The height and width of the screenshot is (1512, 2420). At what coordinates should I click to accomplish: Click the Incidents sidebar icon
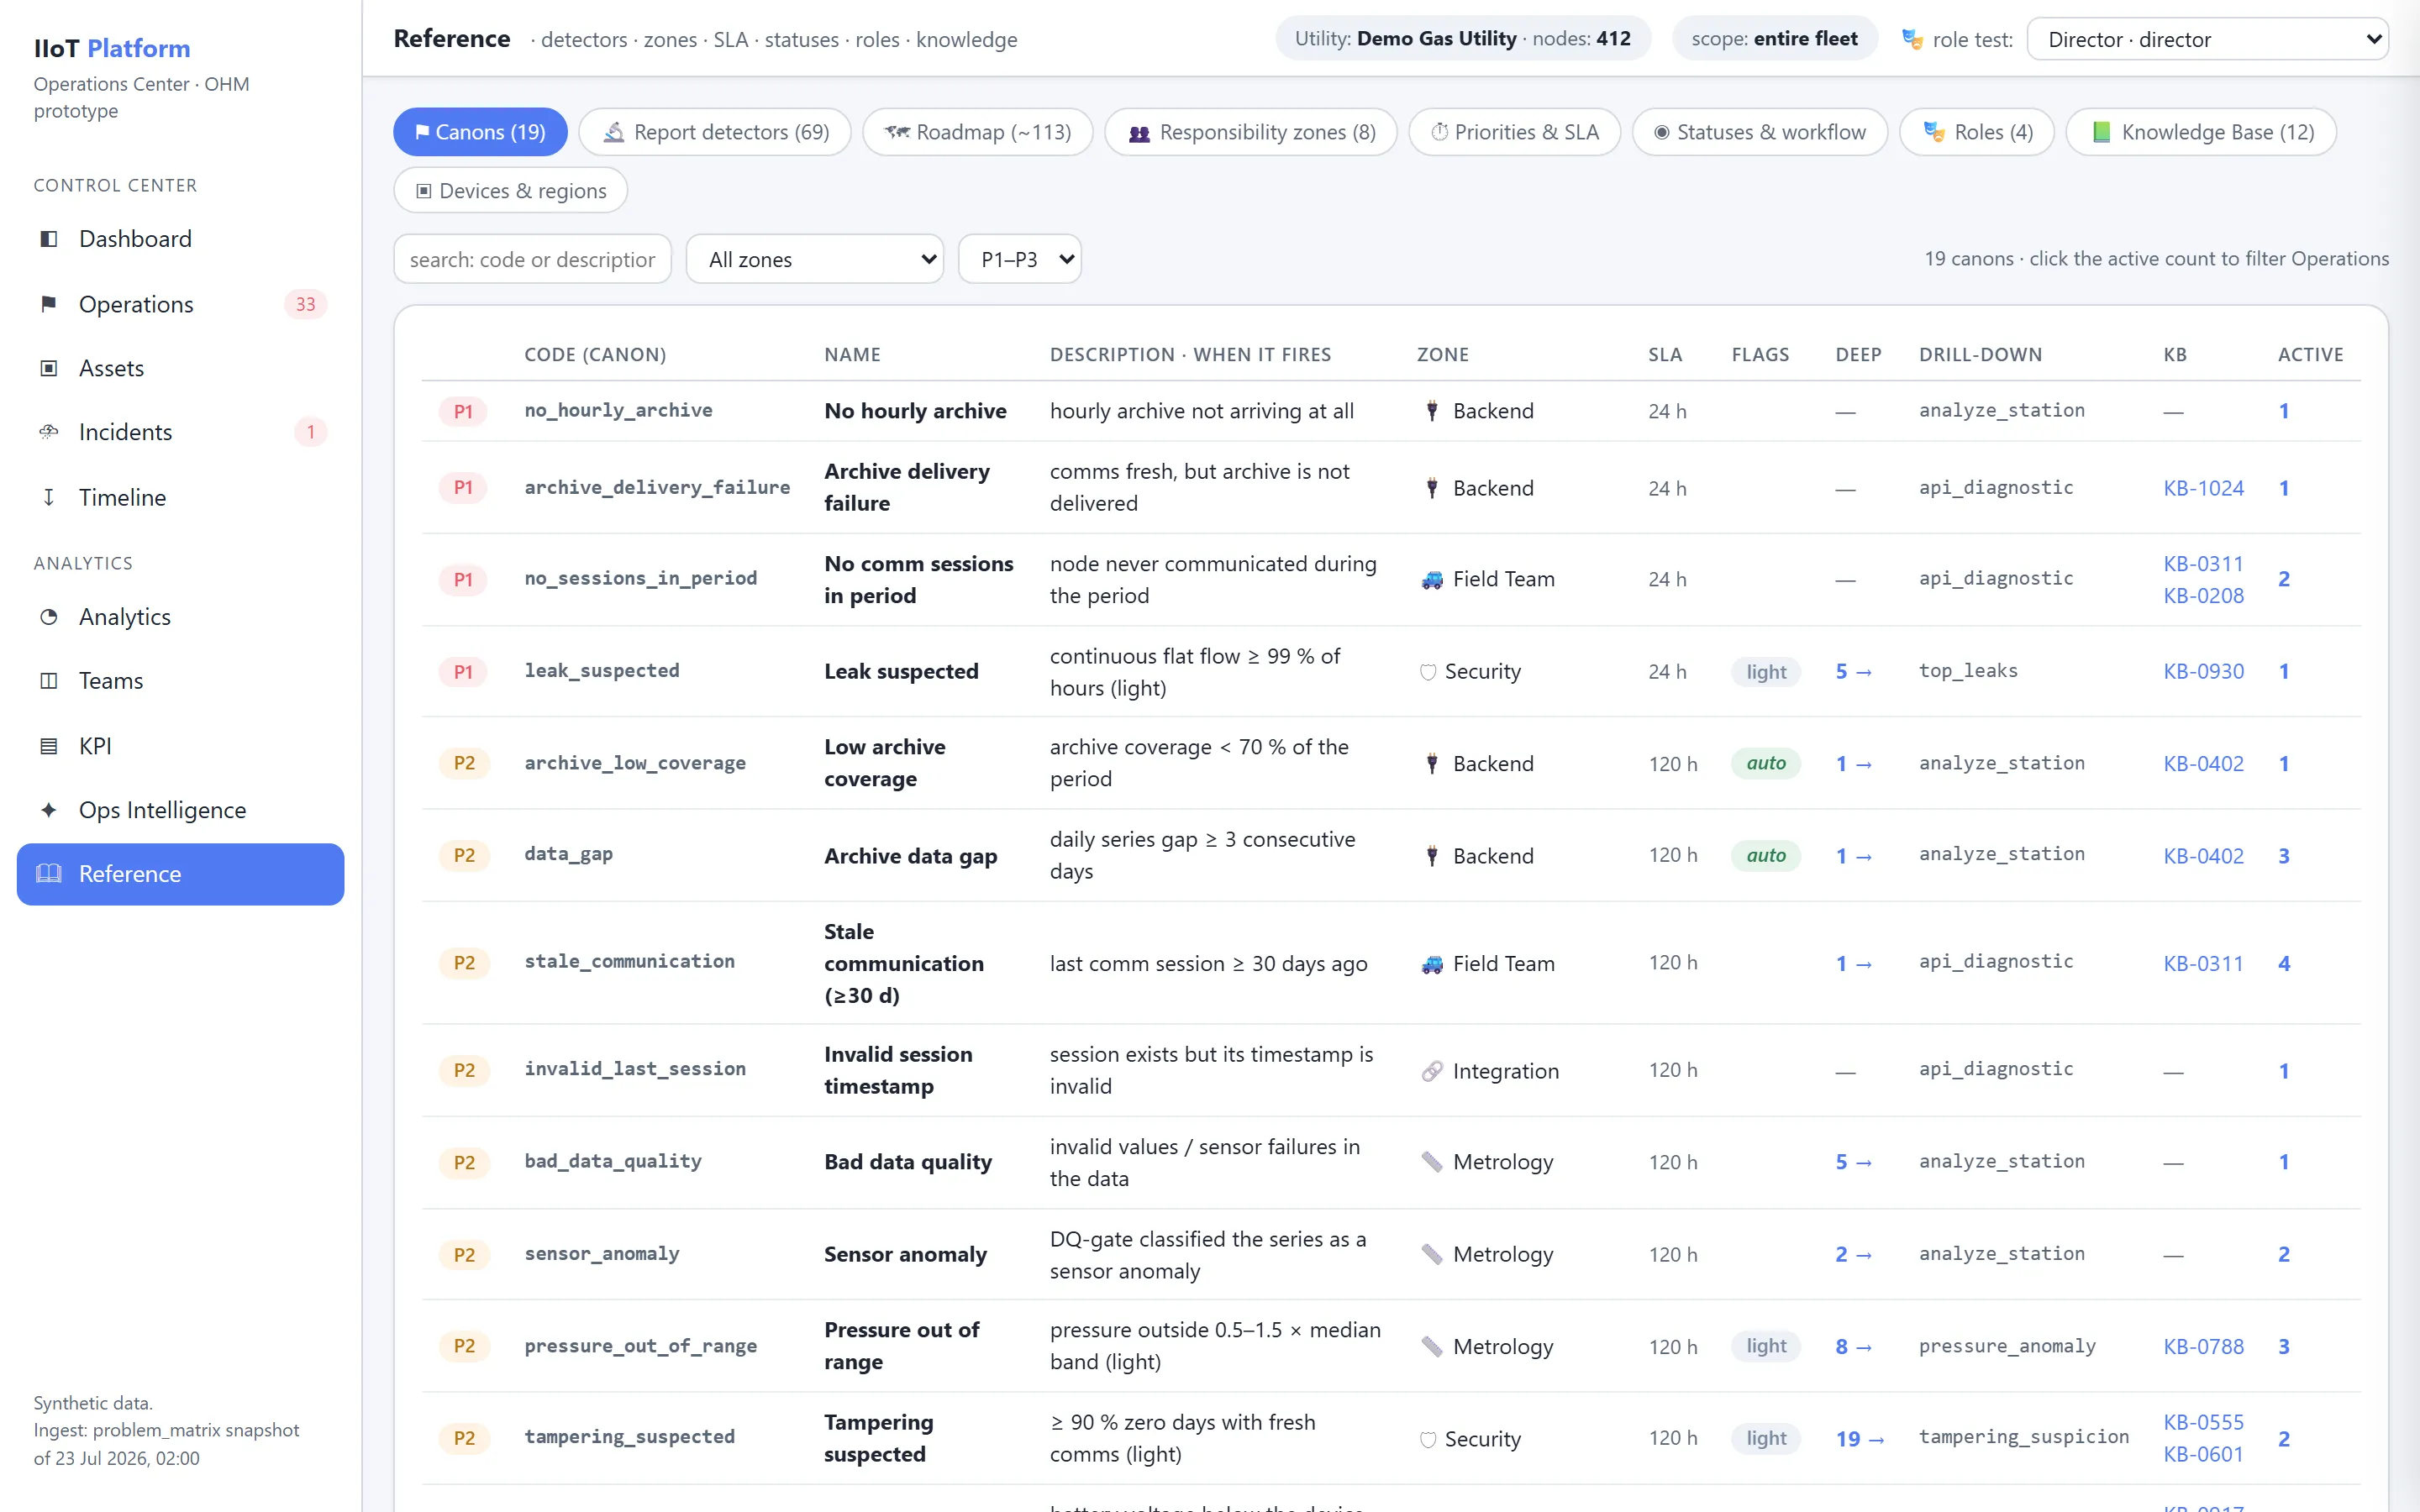pyautogui.click(x=48, y=432)
